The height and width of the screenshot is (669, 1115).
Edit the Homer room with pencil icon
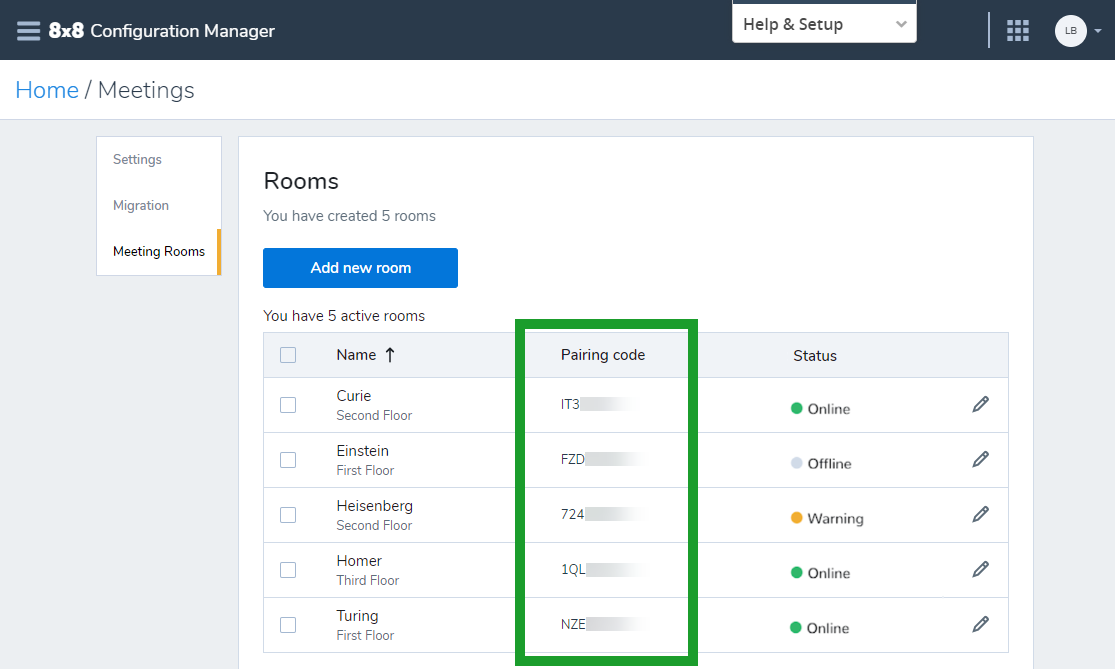980,569
